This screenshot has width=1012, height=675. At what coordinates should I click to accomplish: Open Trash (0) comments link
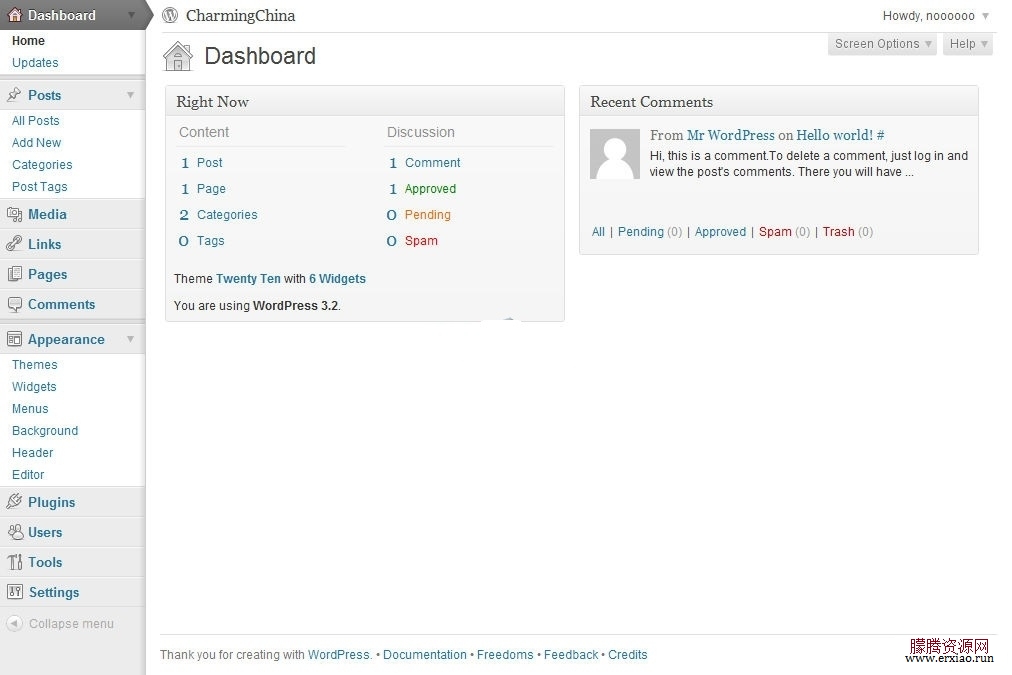coord(847,232)
